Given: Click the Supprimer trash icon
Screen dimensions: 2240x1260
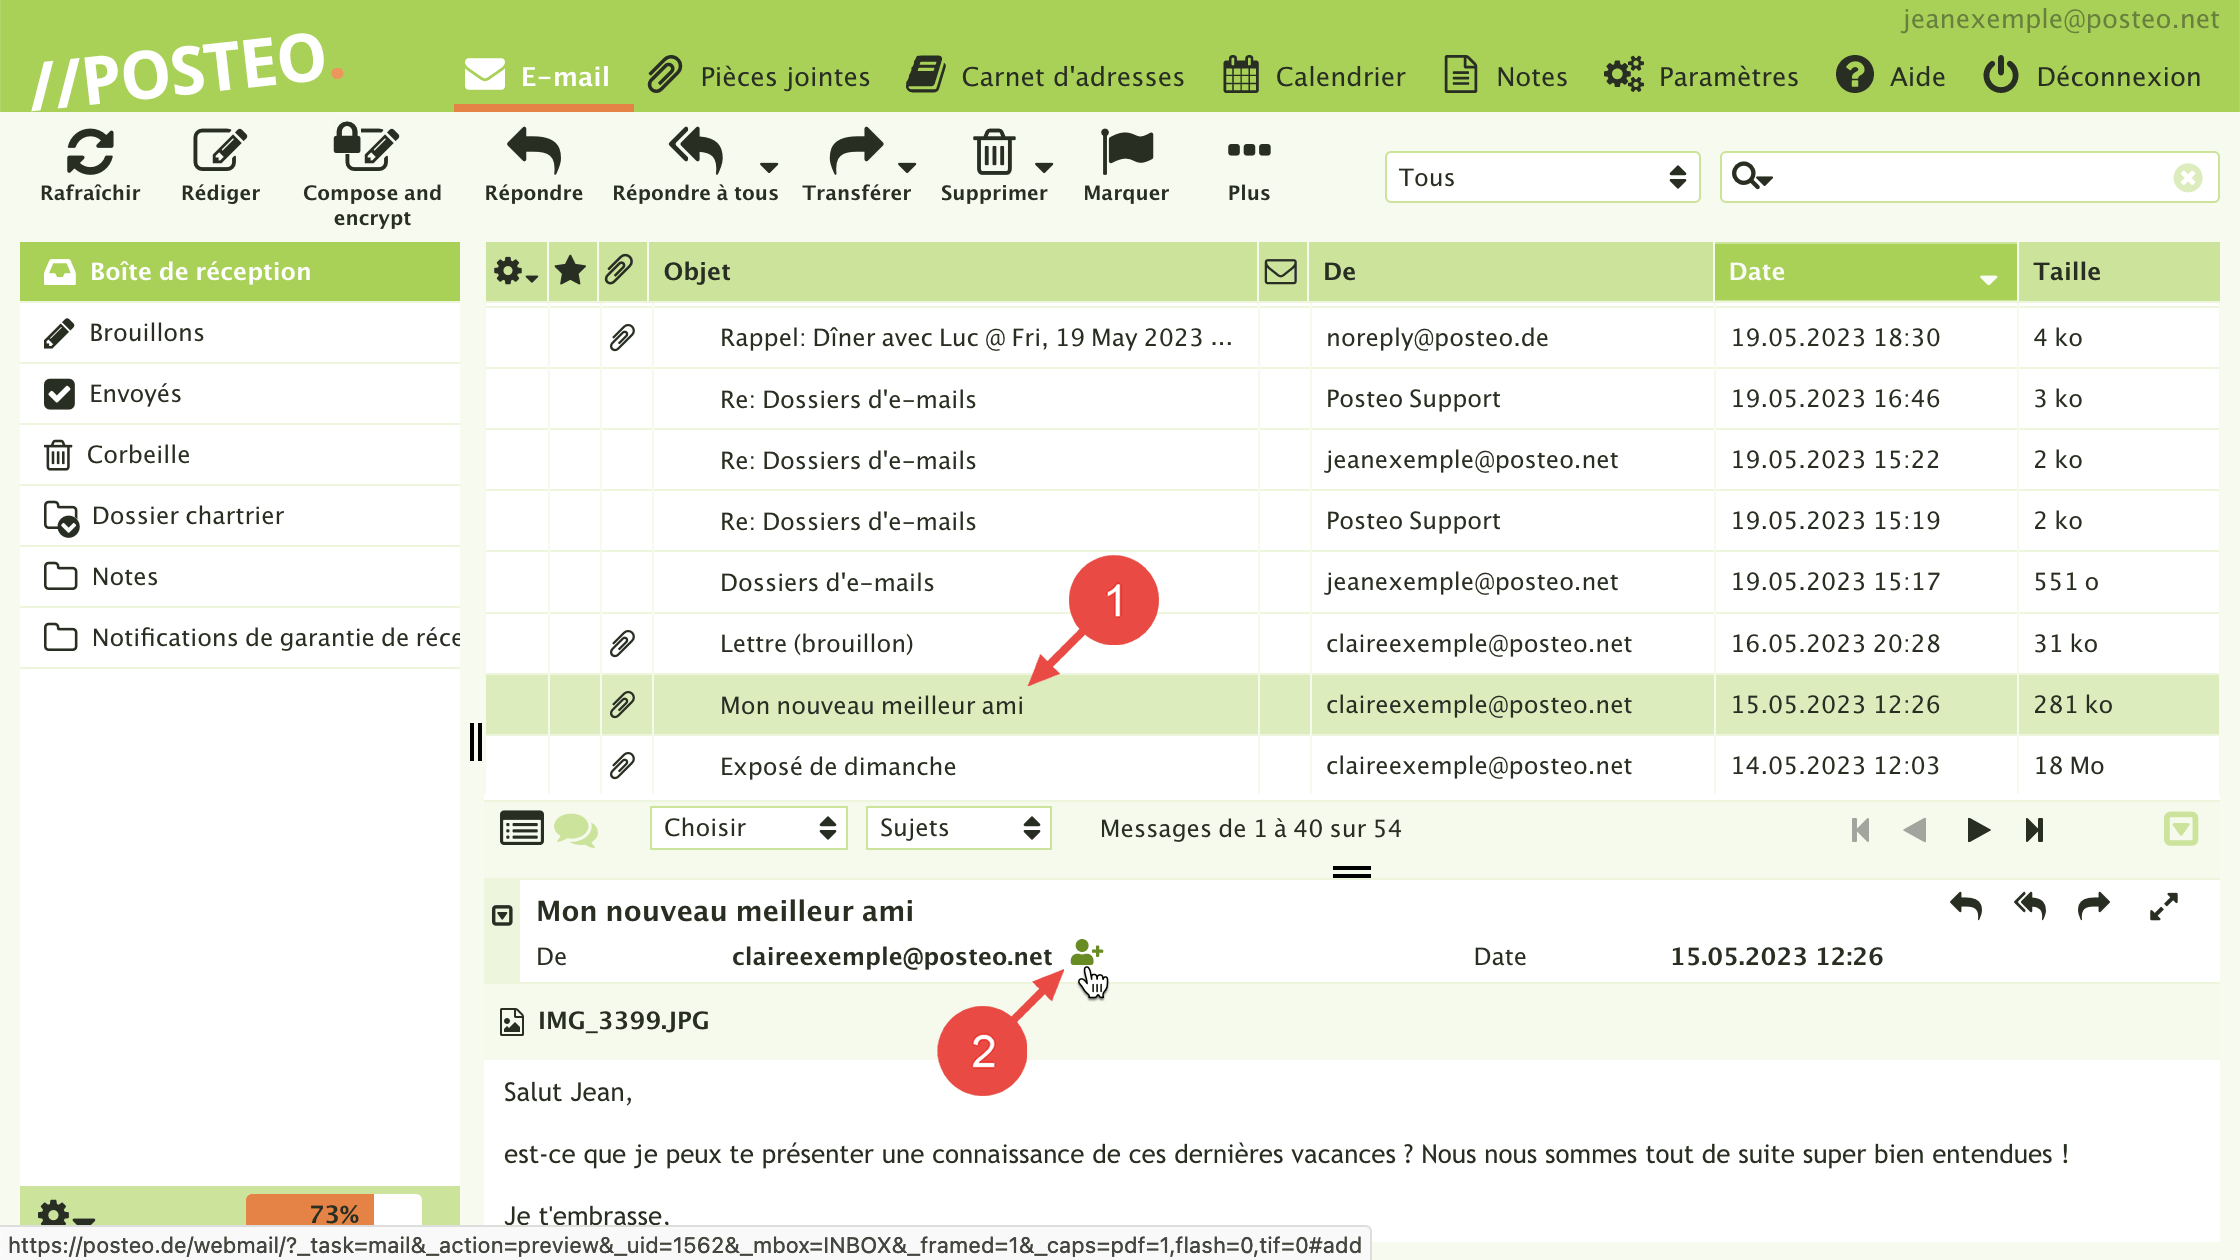Looking at the screenshot, I should pos(993,152).
